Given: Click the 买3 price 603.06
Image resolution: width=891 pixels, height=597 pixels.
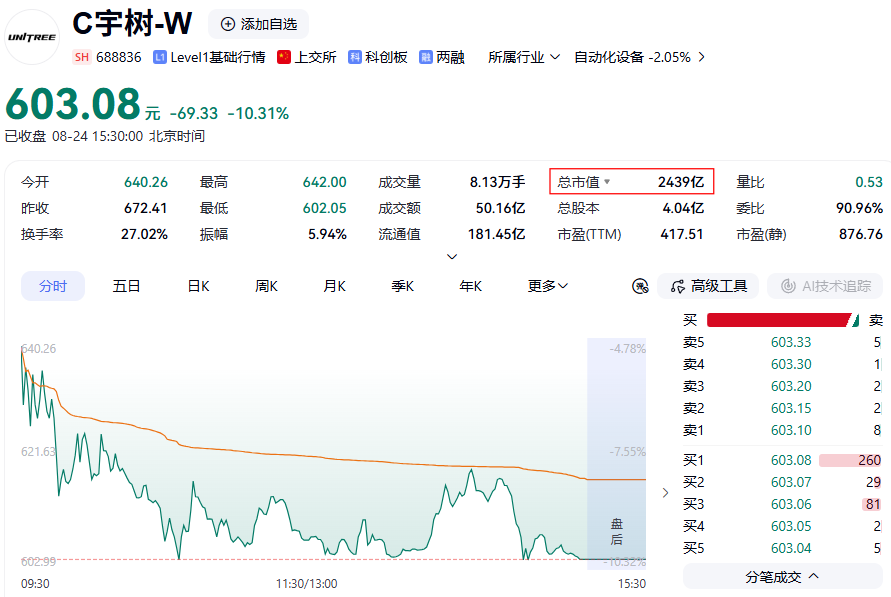Looking at the screenshot, I should pyautogui.click(x=790, y=504).
